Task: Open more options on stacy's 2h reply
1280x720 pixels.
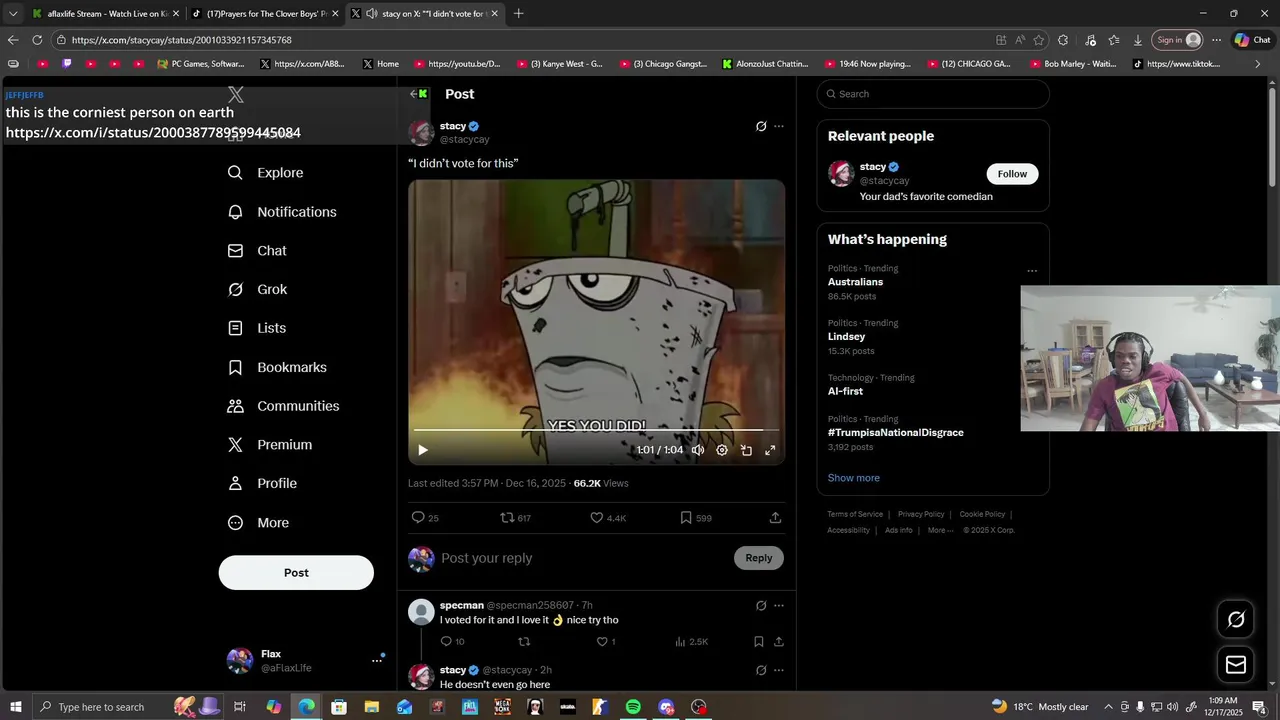Action: [x=779, y=670]
